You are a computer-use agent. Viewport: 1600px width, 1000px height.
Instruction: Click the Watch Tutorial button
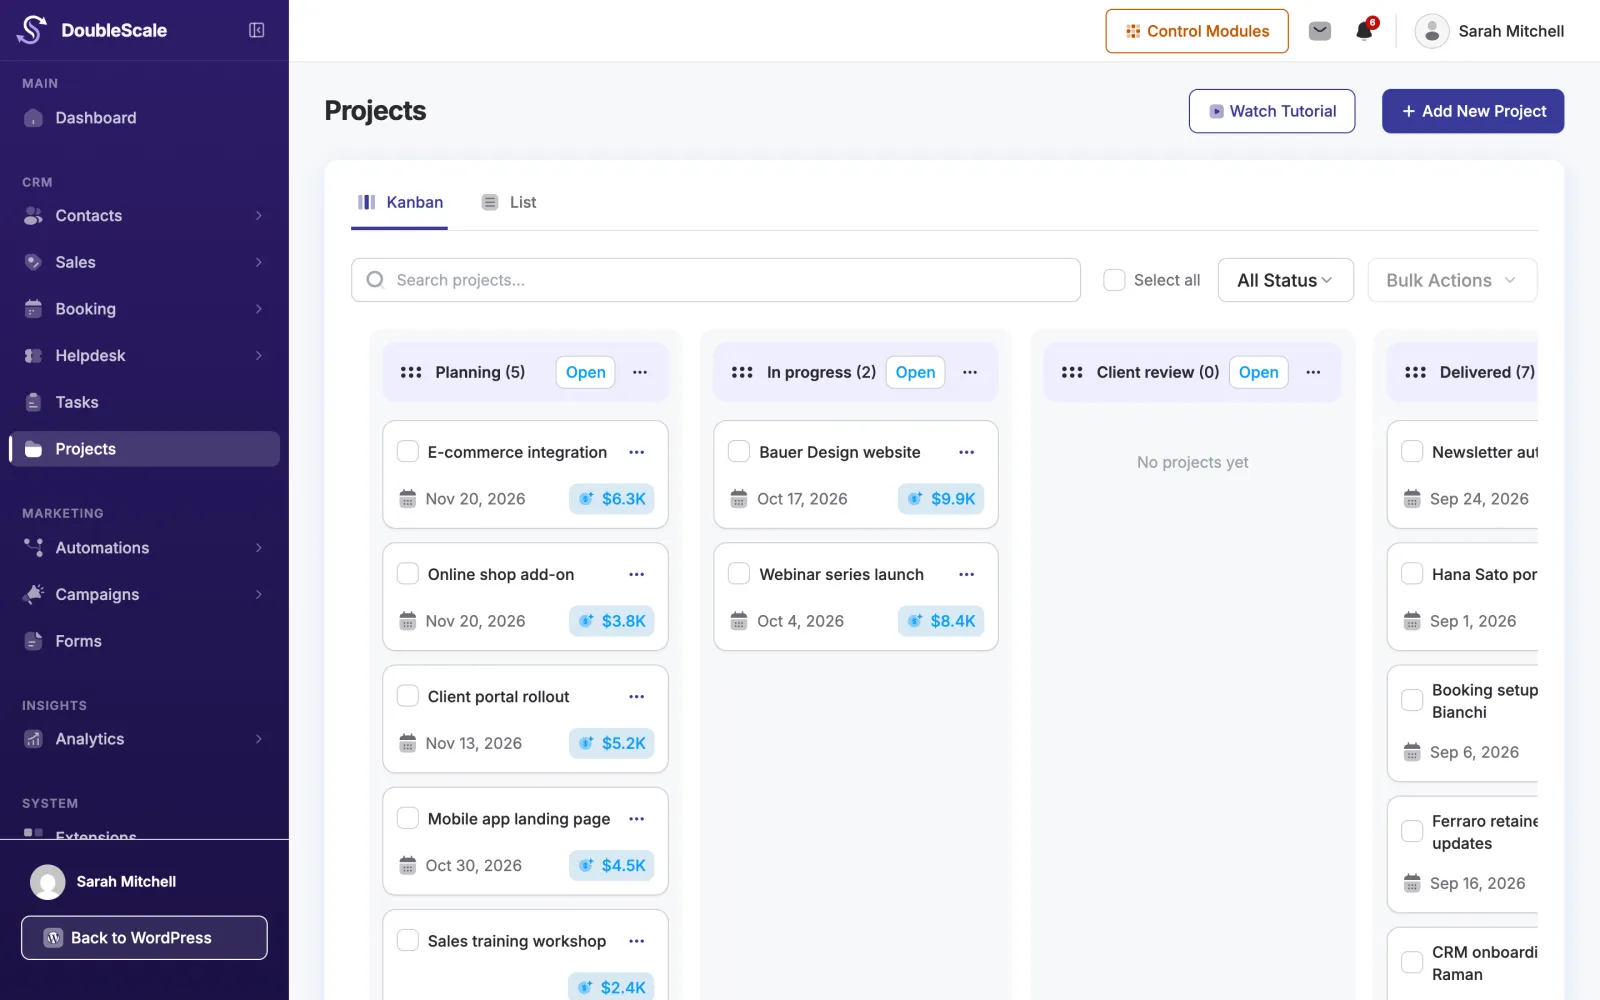(1272, 111)
